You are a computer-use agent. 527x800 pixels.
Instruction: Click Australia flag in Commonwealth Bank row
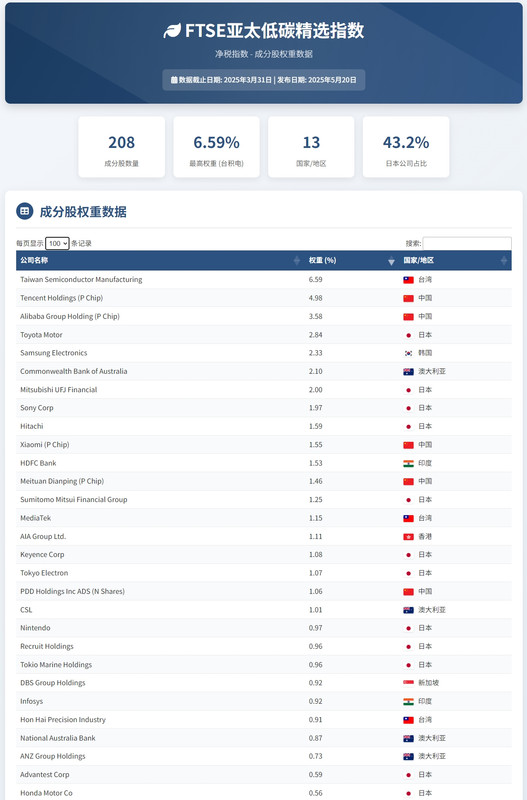click(x=409, y=371)
